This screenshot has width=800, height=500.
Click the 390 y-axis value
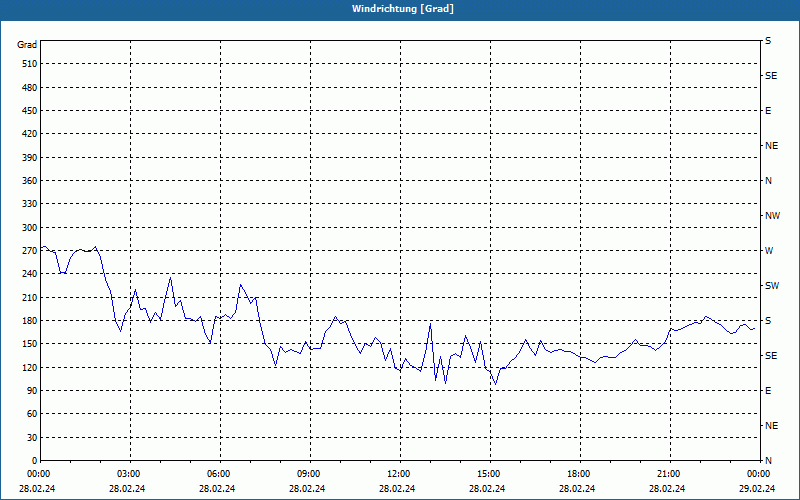pos(30,158)
